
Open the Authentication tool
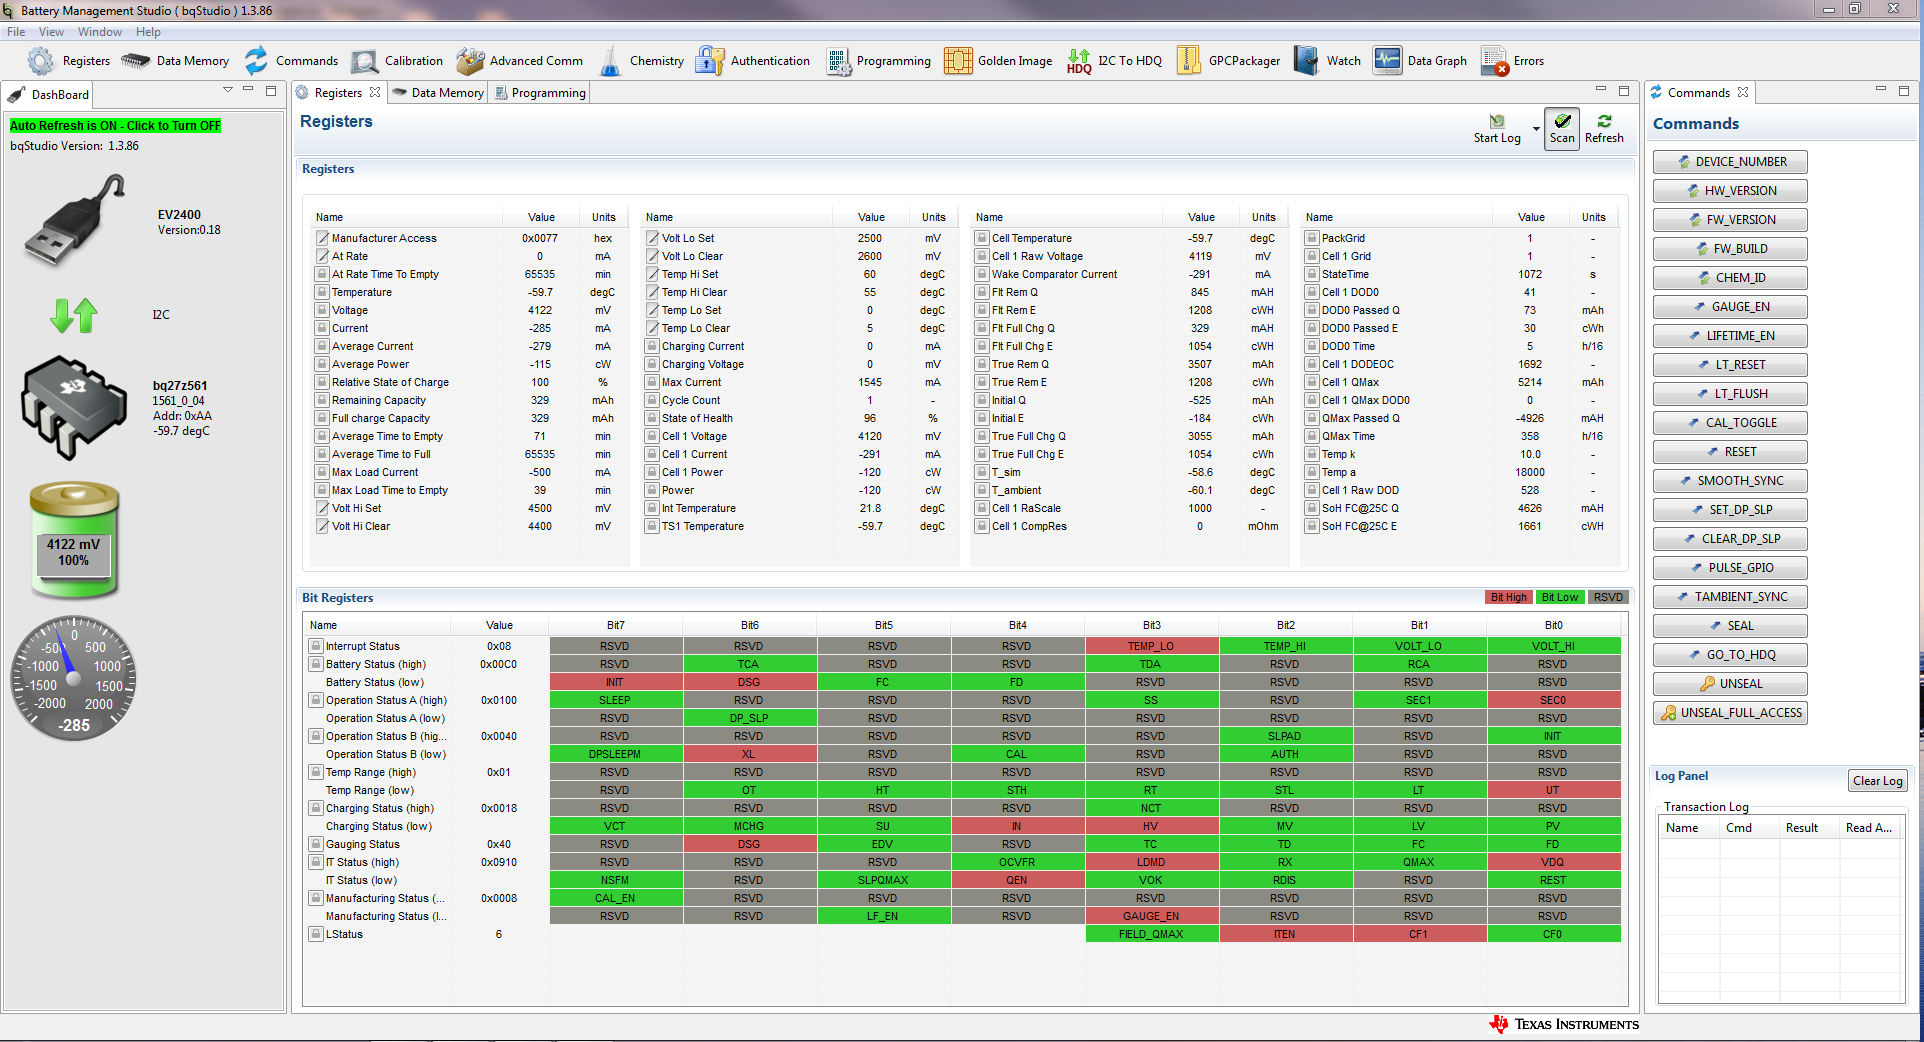pos(753,61)
